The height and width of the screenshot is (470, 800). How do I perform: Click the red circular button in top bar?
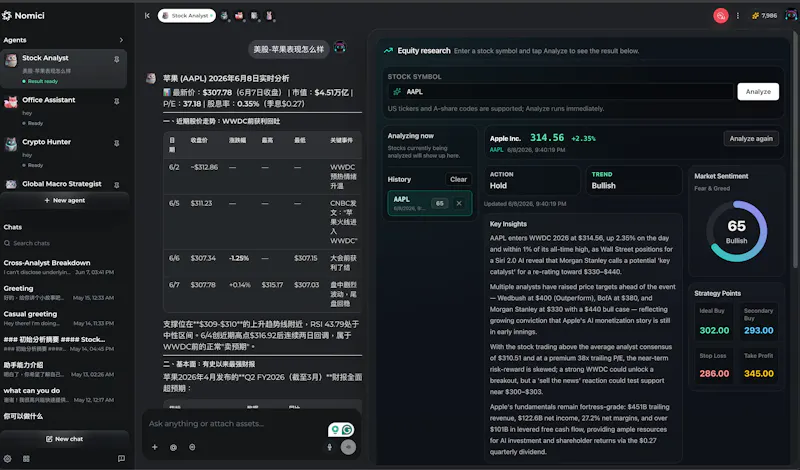[x=720, y=16]
